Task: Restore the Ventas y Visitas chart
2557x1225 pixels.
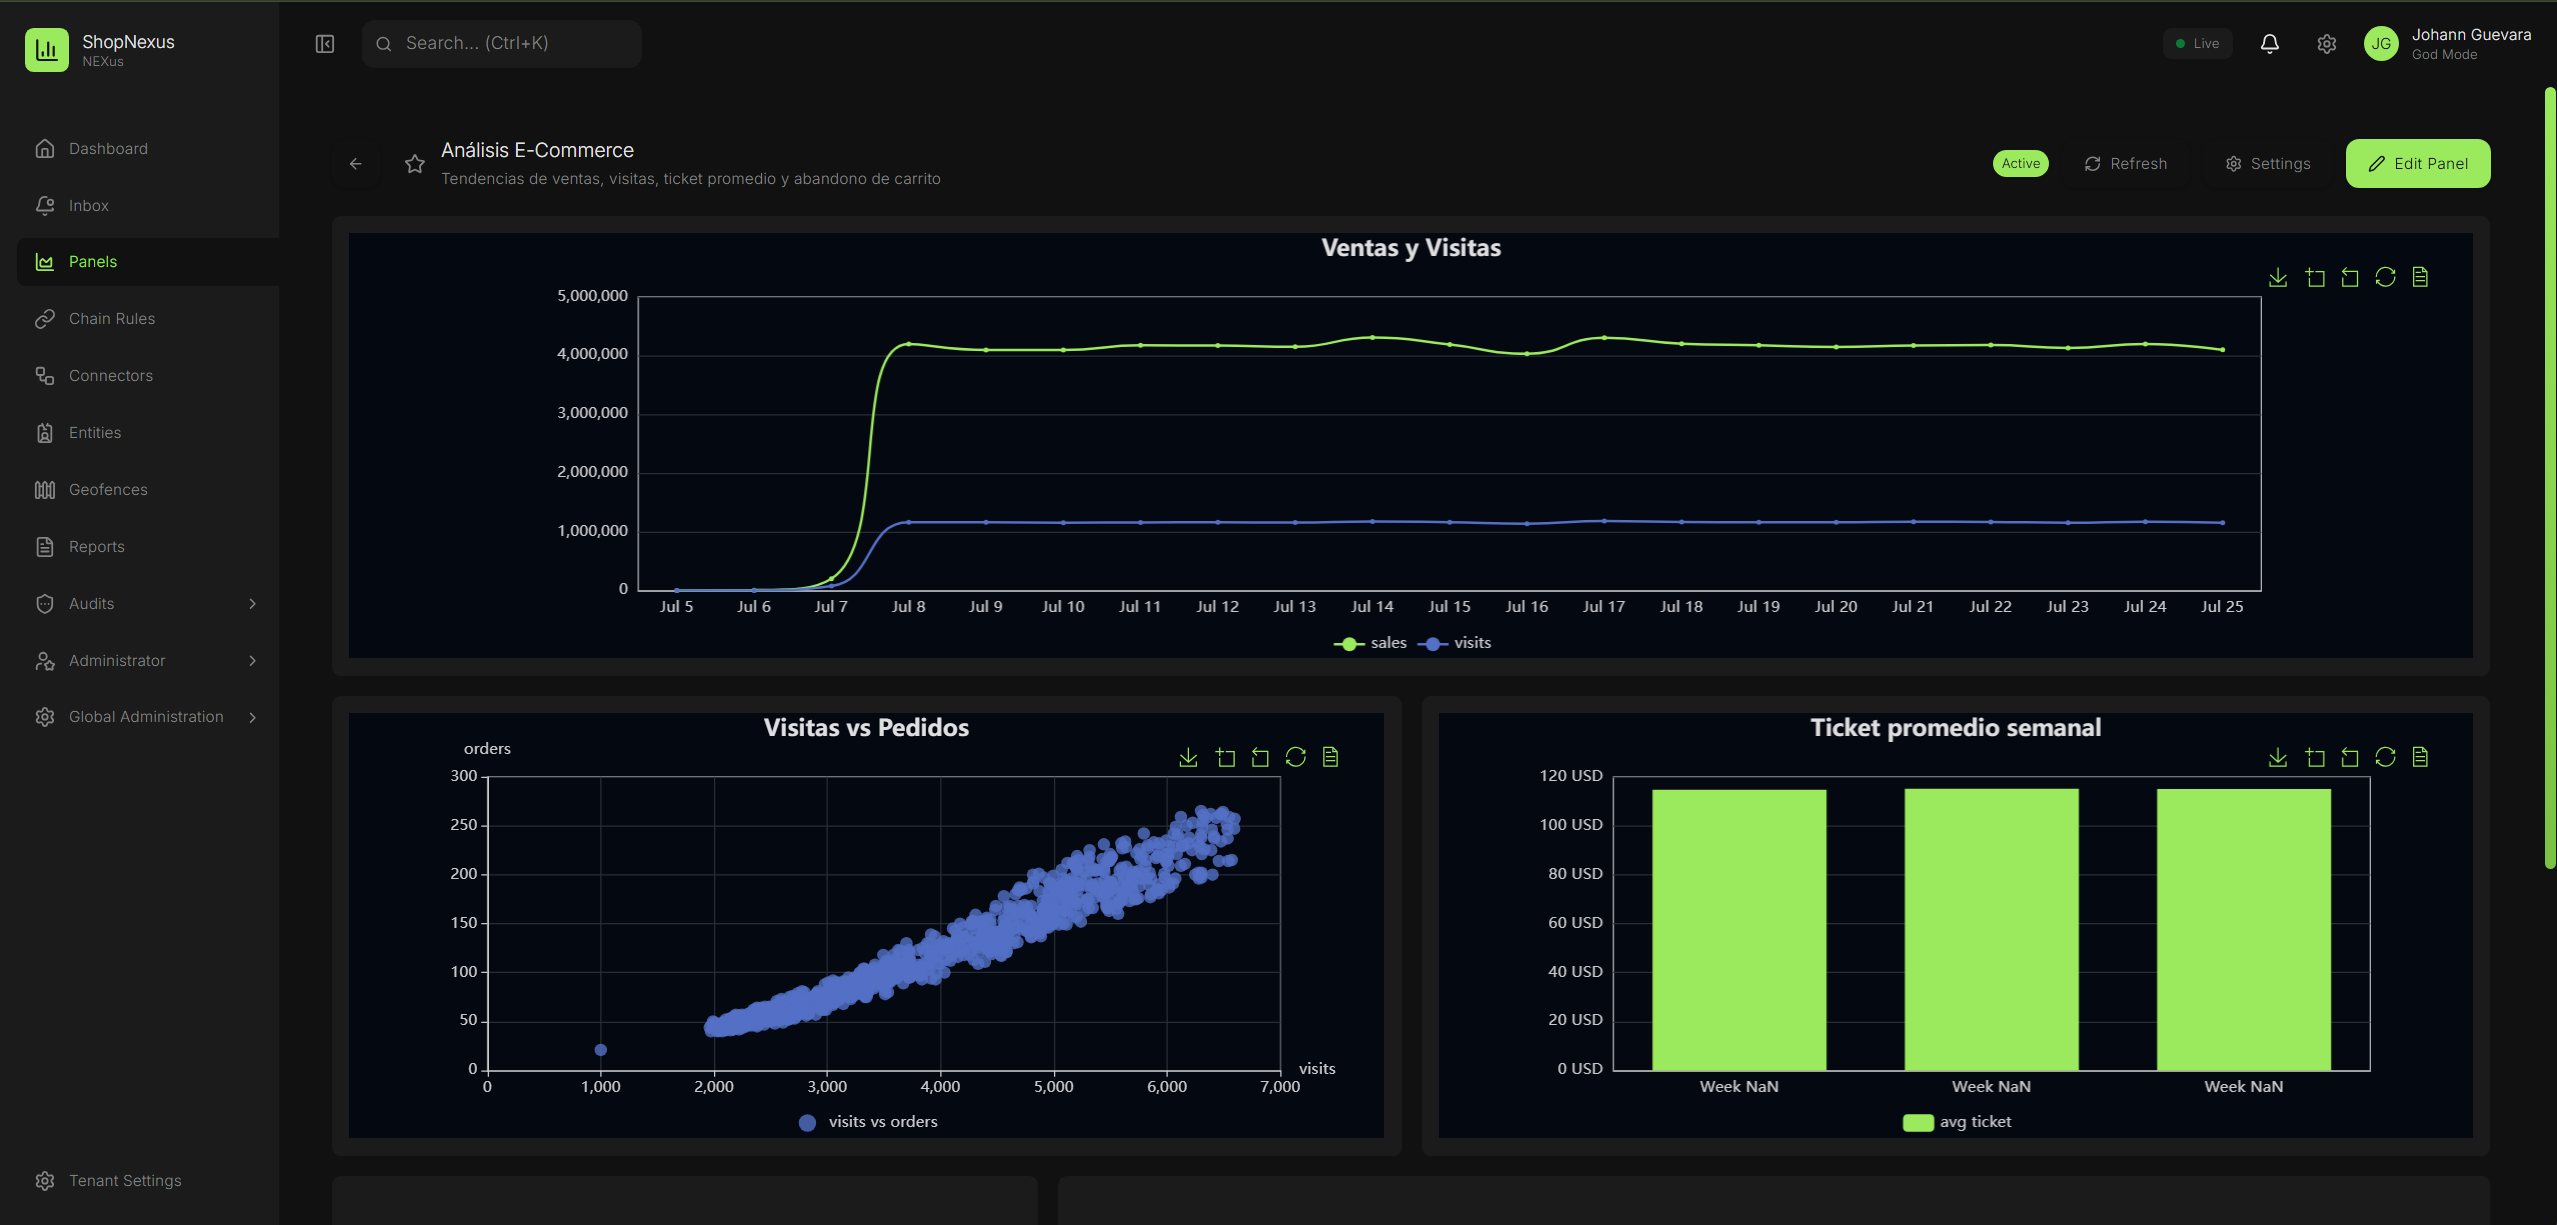Action: tap(2385, 277)
